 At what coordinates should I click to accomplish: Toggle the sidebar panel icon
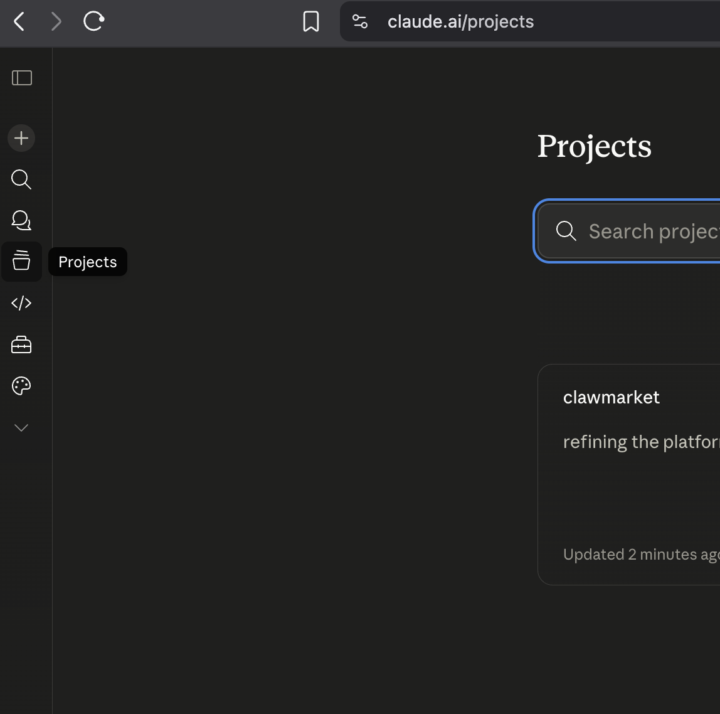click(x=22, y=78)
